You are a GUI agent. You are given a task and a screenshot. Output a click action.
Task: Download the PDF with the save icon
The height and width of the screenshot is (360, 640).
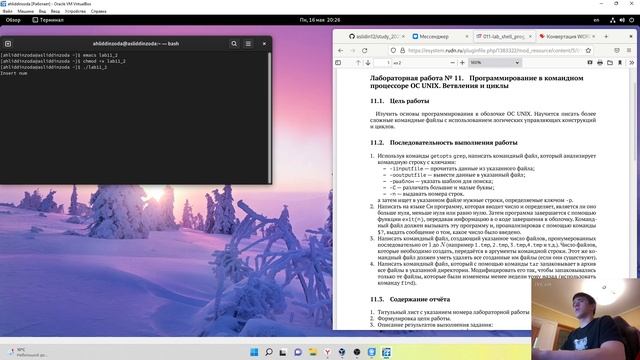tap(620, 63)
